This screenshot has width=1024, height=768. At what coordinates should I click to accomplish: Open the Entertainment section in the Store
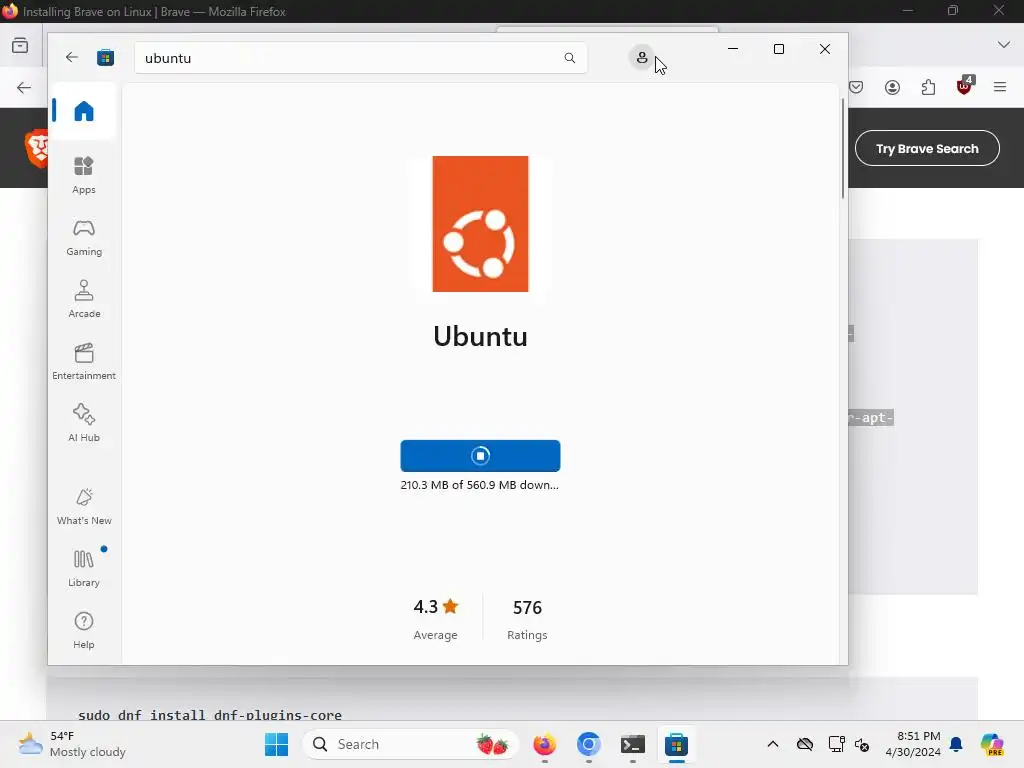(84, 361)
